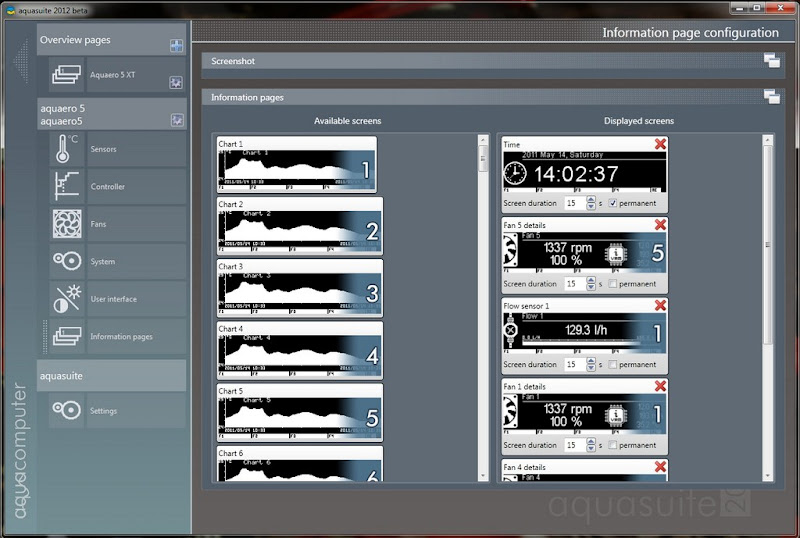Click the Overview pages add icon

pos(177,45)
